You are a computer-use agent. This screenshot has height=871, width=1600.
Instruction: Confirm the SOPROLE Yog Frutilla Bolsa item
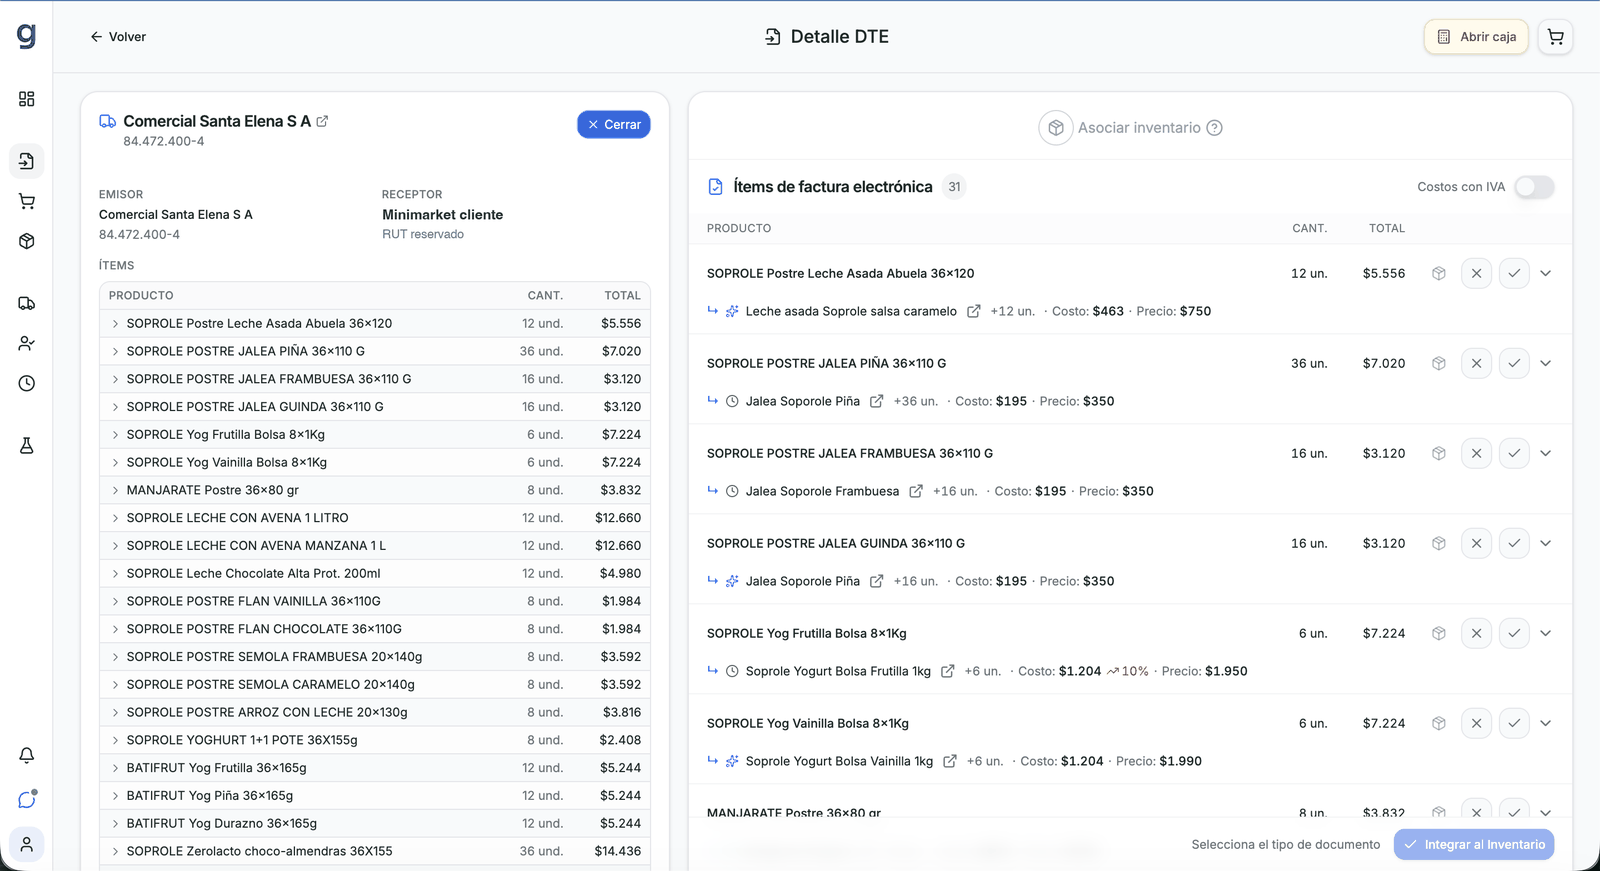1514,633
